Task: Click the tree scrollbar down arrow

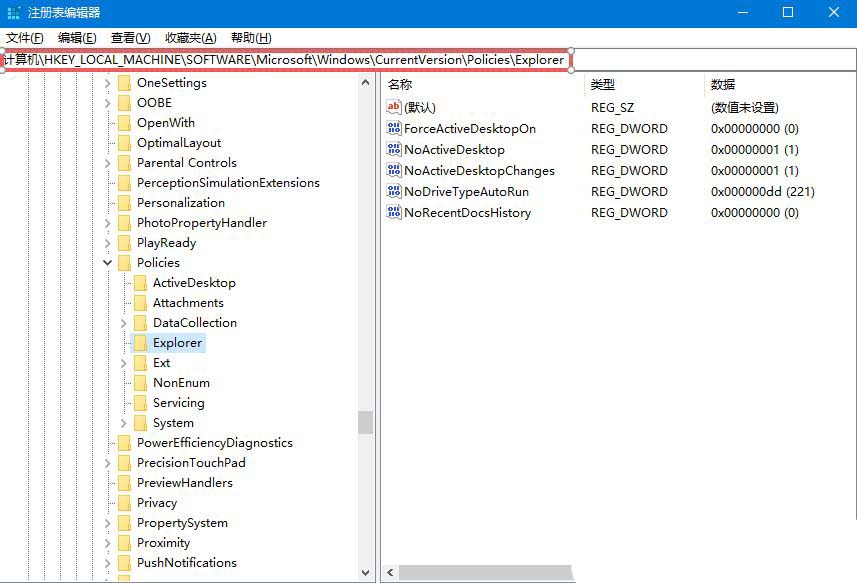Action: pos(367,571)
